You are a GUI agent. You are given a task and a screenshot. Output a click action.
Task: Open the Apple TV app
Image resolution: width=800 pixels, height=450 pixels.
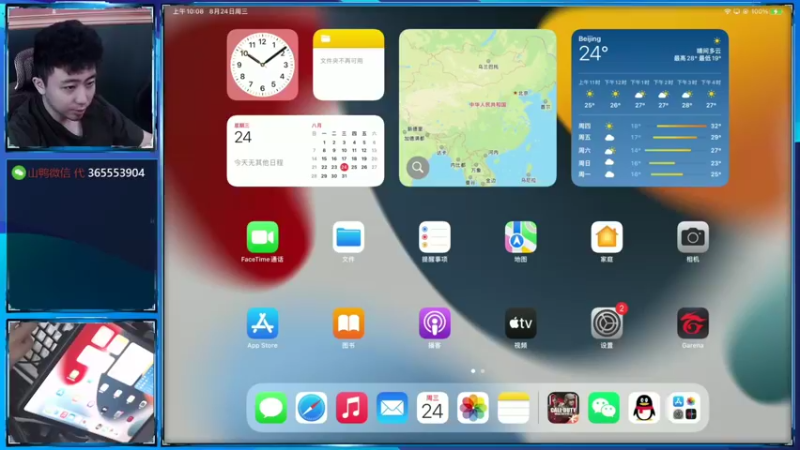(x=520, y=323)
